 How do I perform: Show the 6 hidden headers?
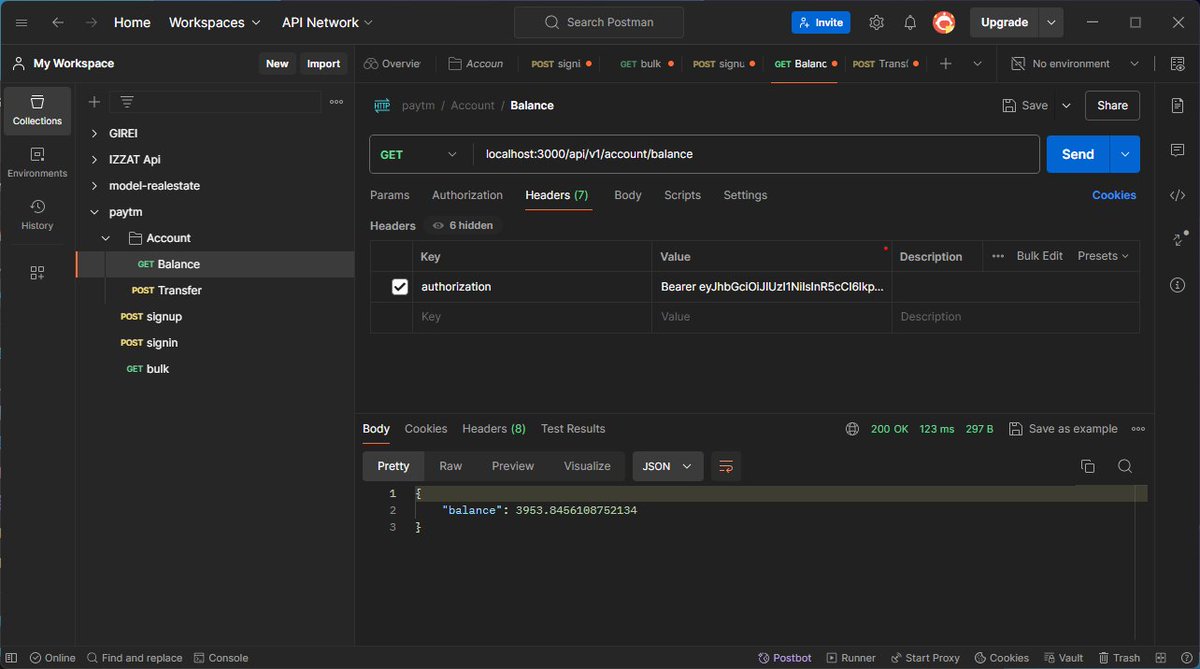coord(463,226)
